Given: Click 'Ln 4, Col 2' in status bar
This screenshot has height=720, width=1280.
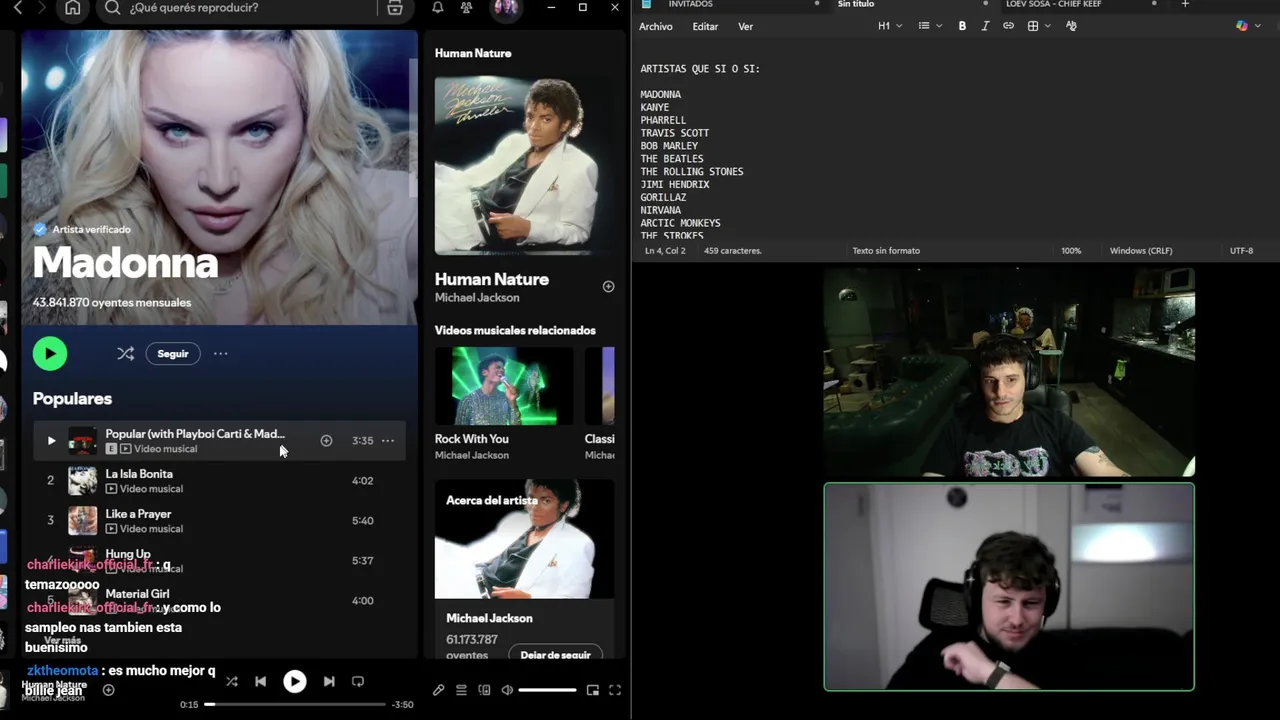Looking at the screenshot, I should (x=666, y=251).
